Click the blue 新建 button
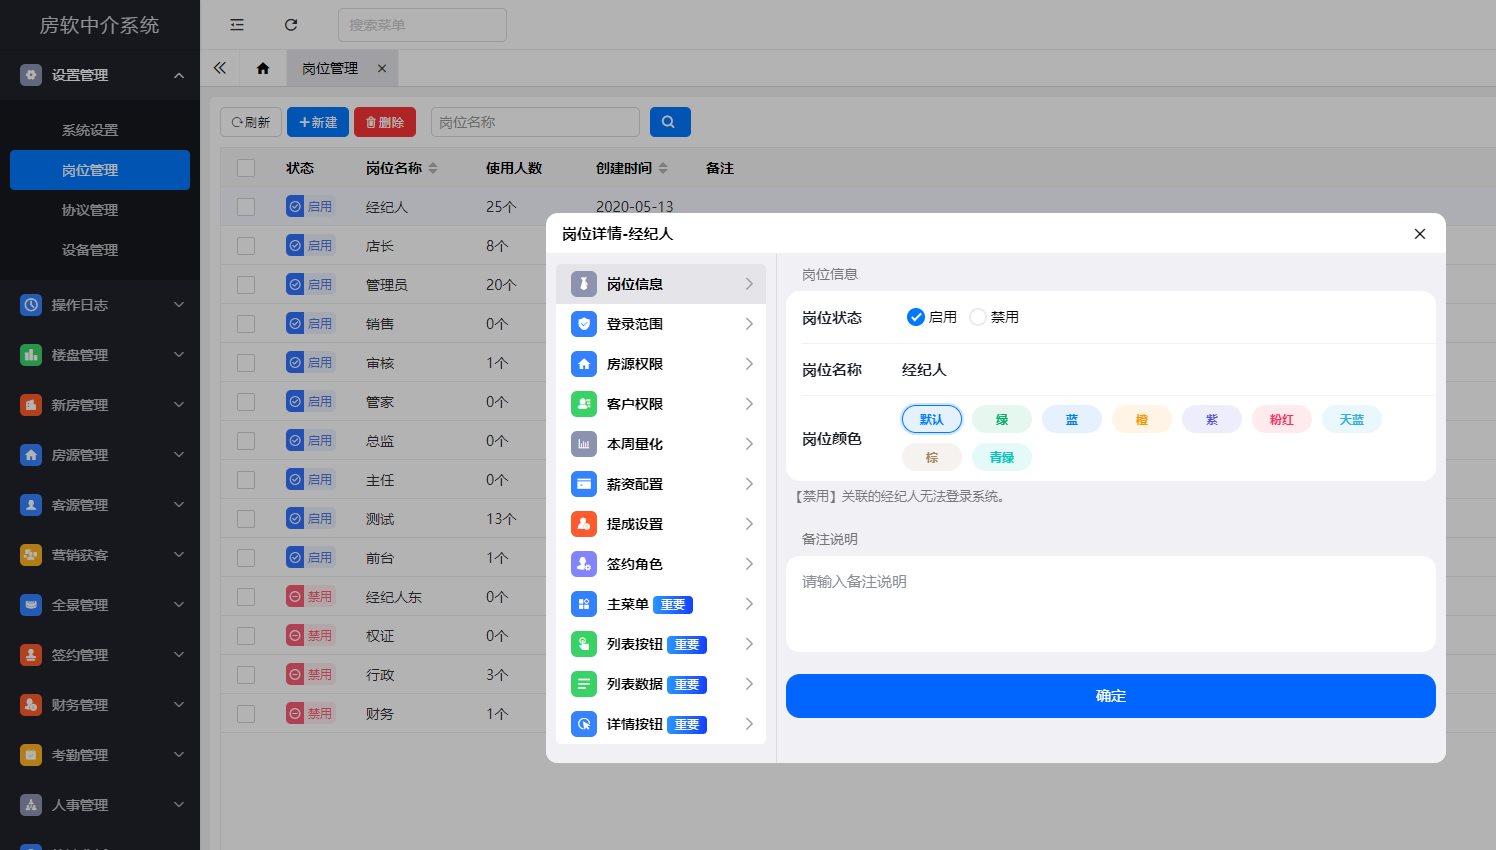This screenshot has width=1496, height=850. pyautogui.click(x=318, y=122)
